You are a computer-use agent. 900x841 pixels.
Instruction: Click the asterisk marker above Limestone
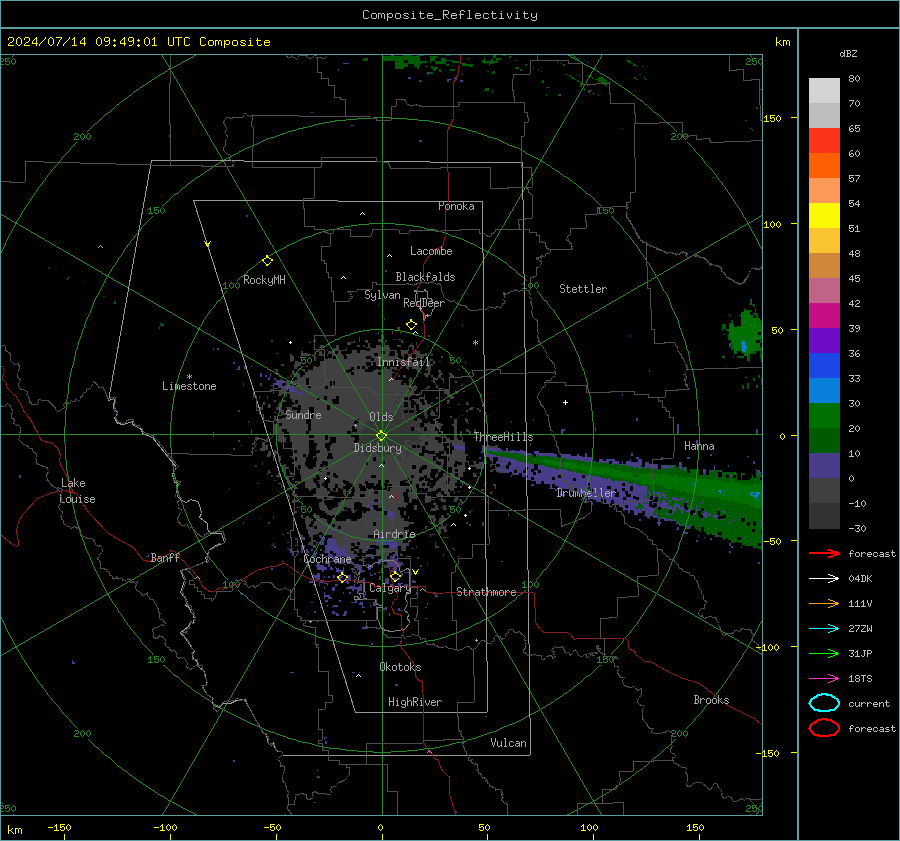tap(189, 377)
